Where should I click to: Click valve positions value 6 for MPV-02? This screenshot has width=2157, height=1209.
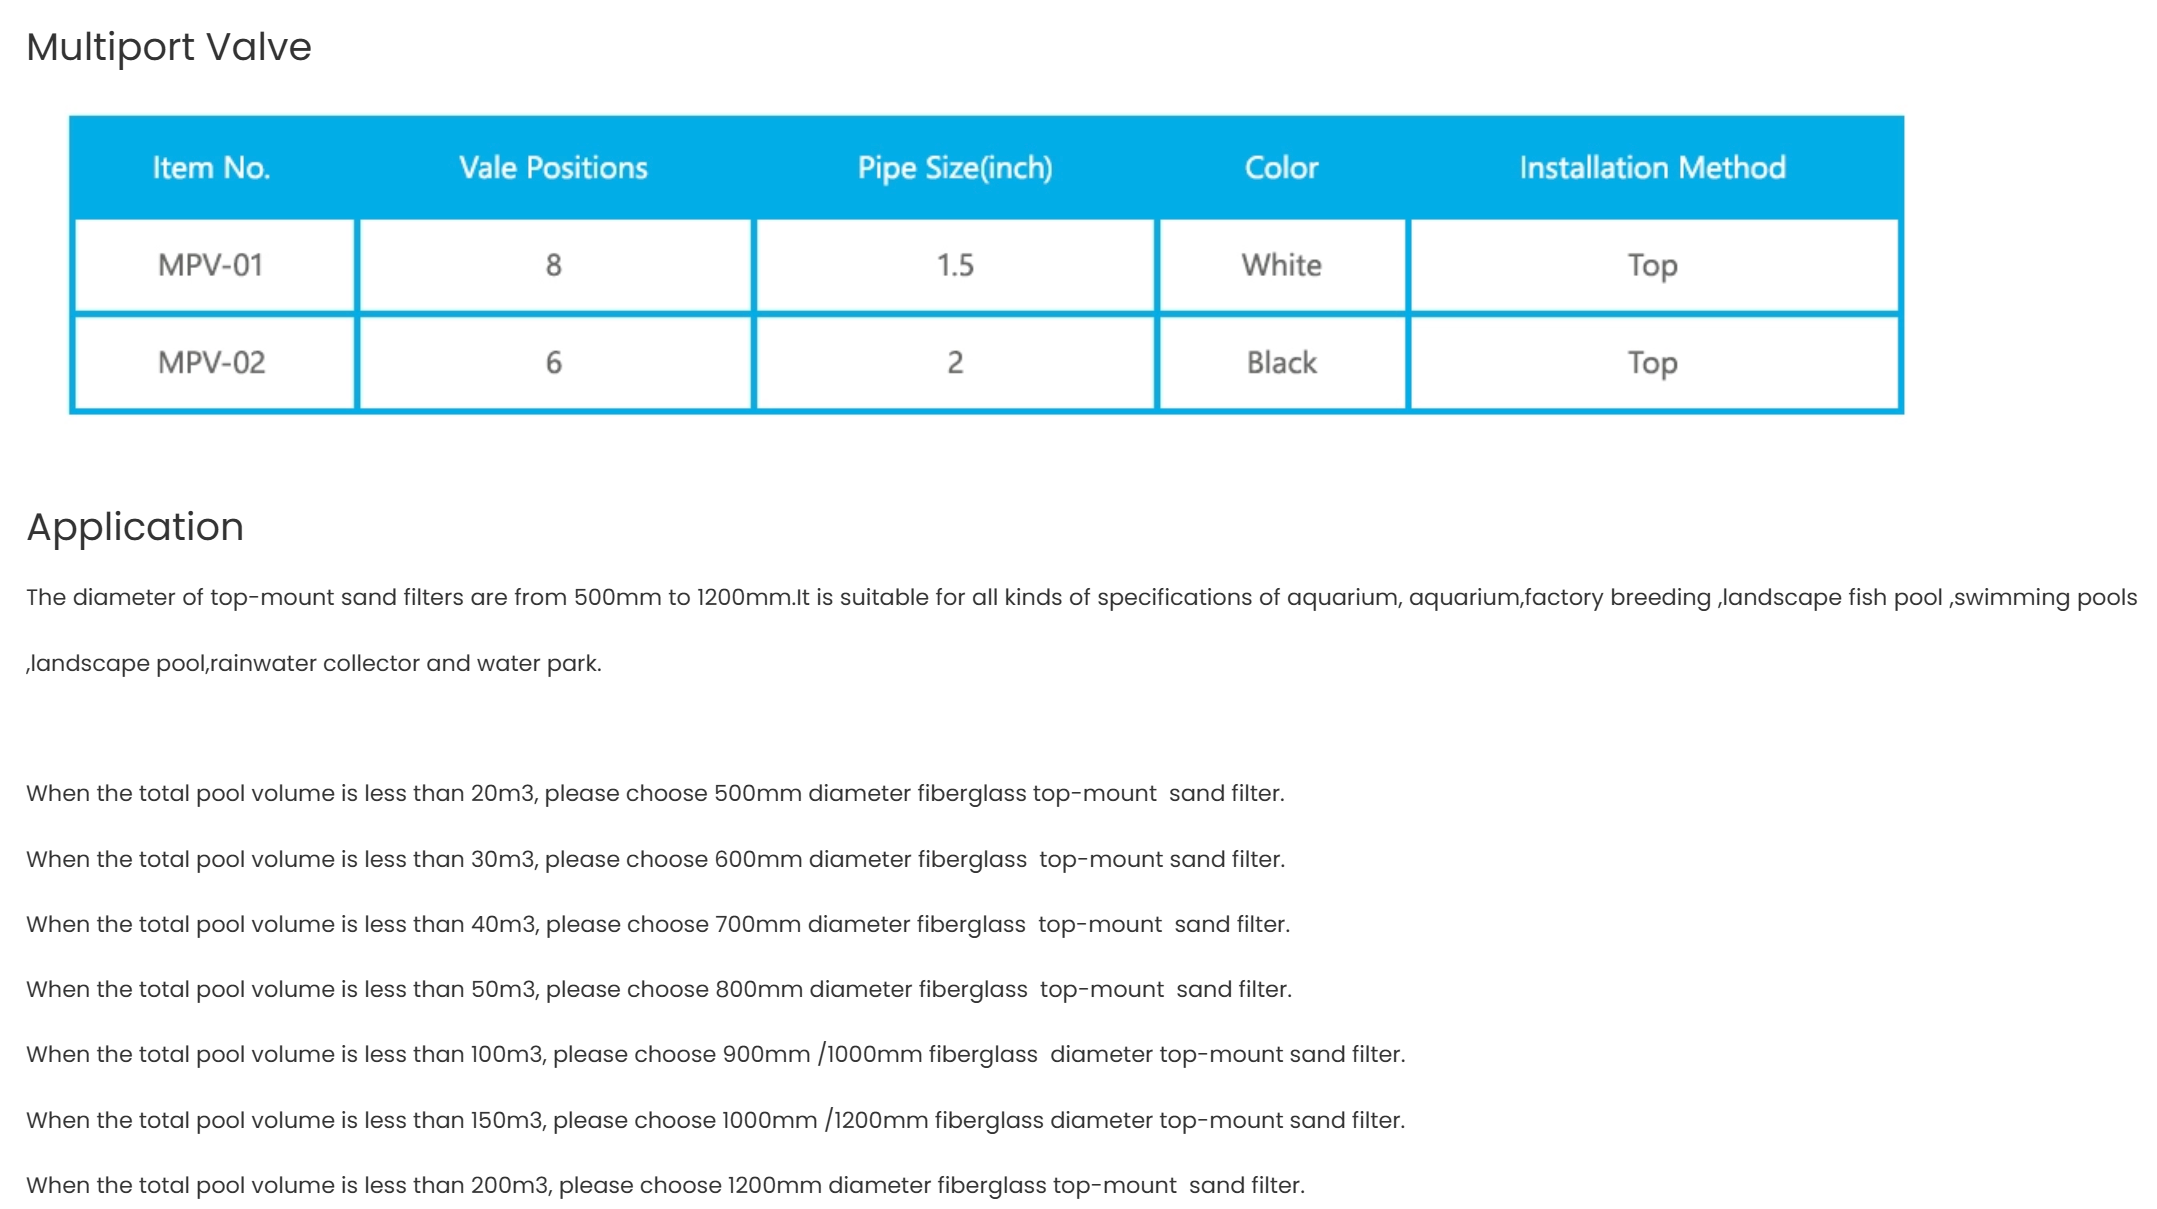pos(554,362)
